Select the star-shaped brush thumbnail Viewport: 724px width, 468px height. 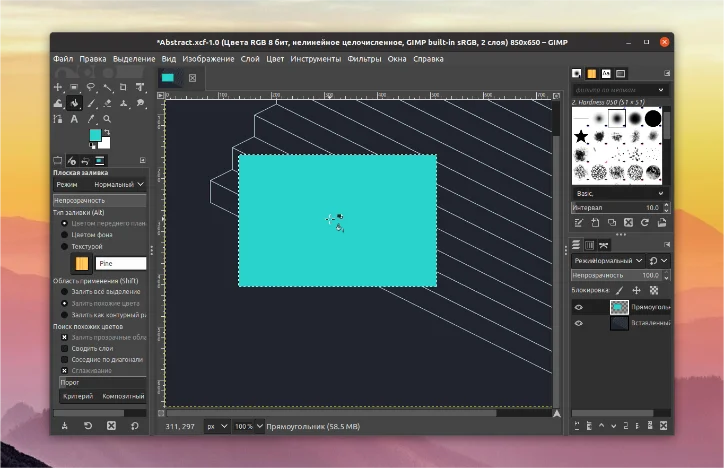coord(581,136)
